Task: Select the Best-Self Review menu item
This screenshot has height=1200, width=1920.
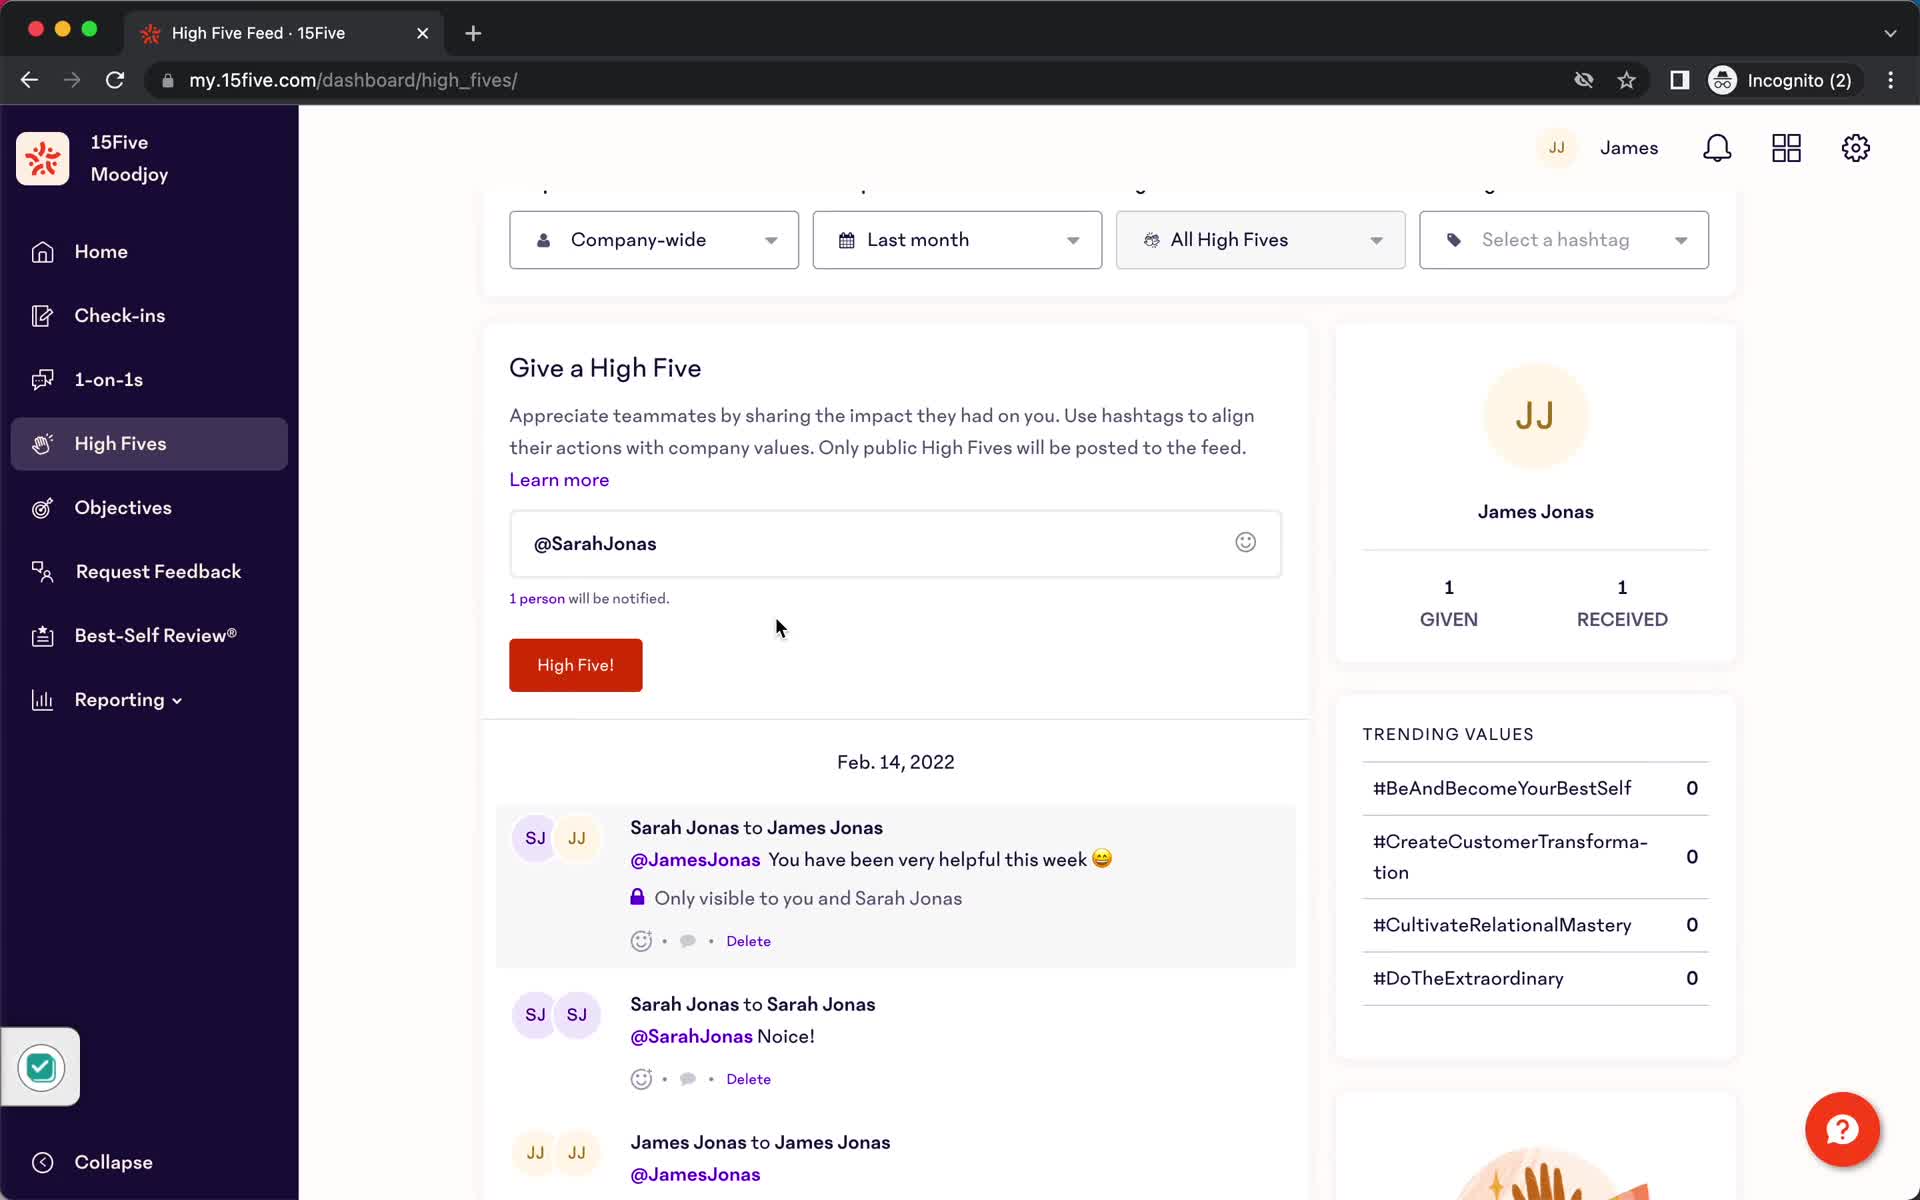Action: (156, 635)
